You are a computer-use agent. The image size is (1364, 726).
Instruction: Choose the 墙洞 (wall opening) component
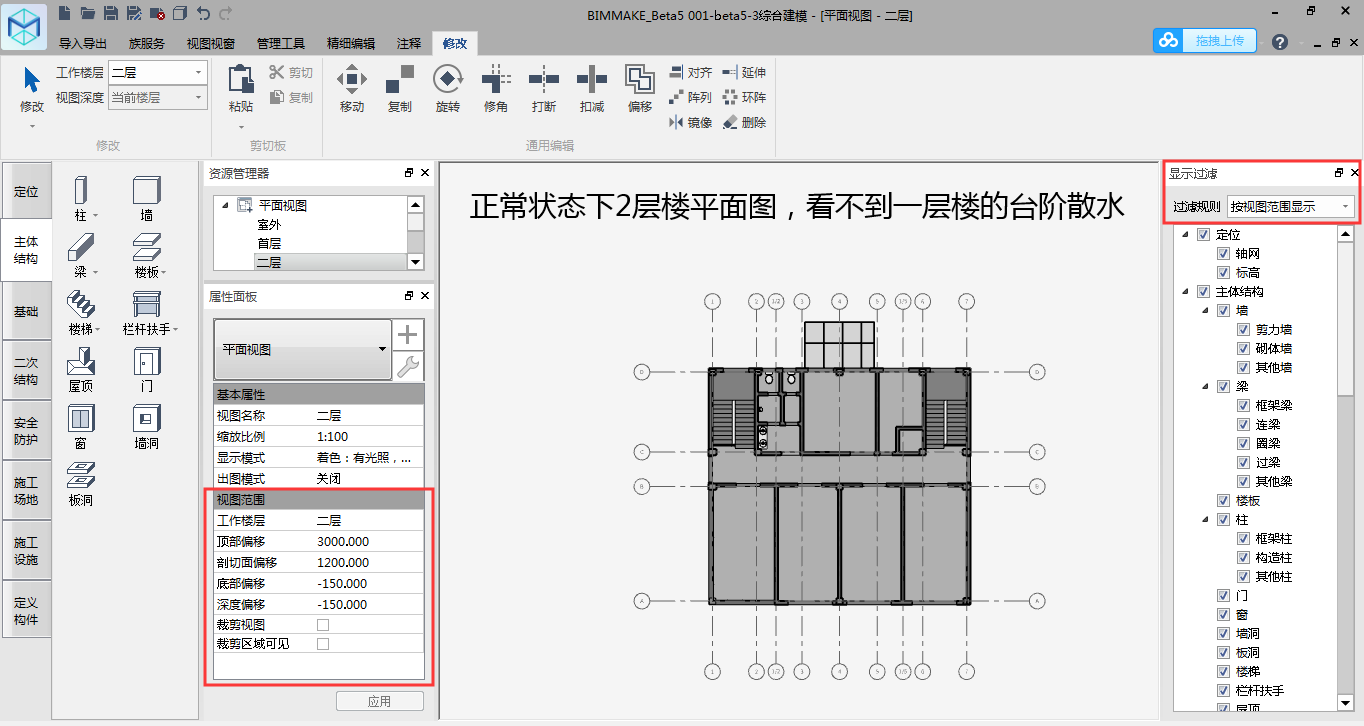(147, 426)
